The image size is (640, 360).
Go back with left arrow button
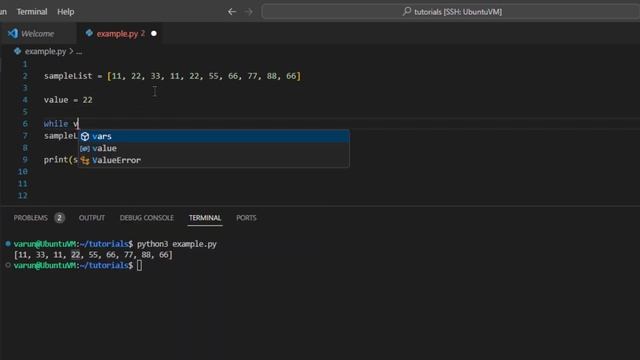232,12
